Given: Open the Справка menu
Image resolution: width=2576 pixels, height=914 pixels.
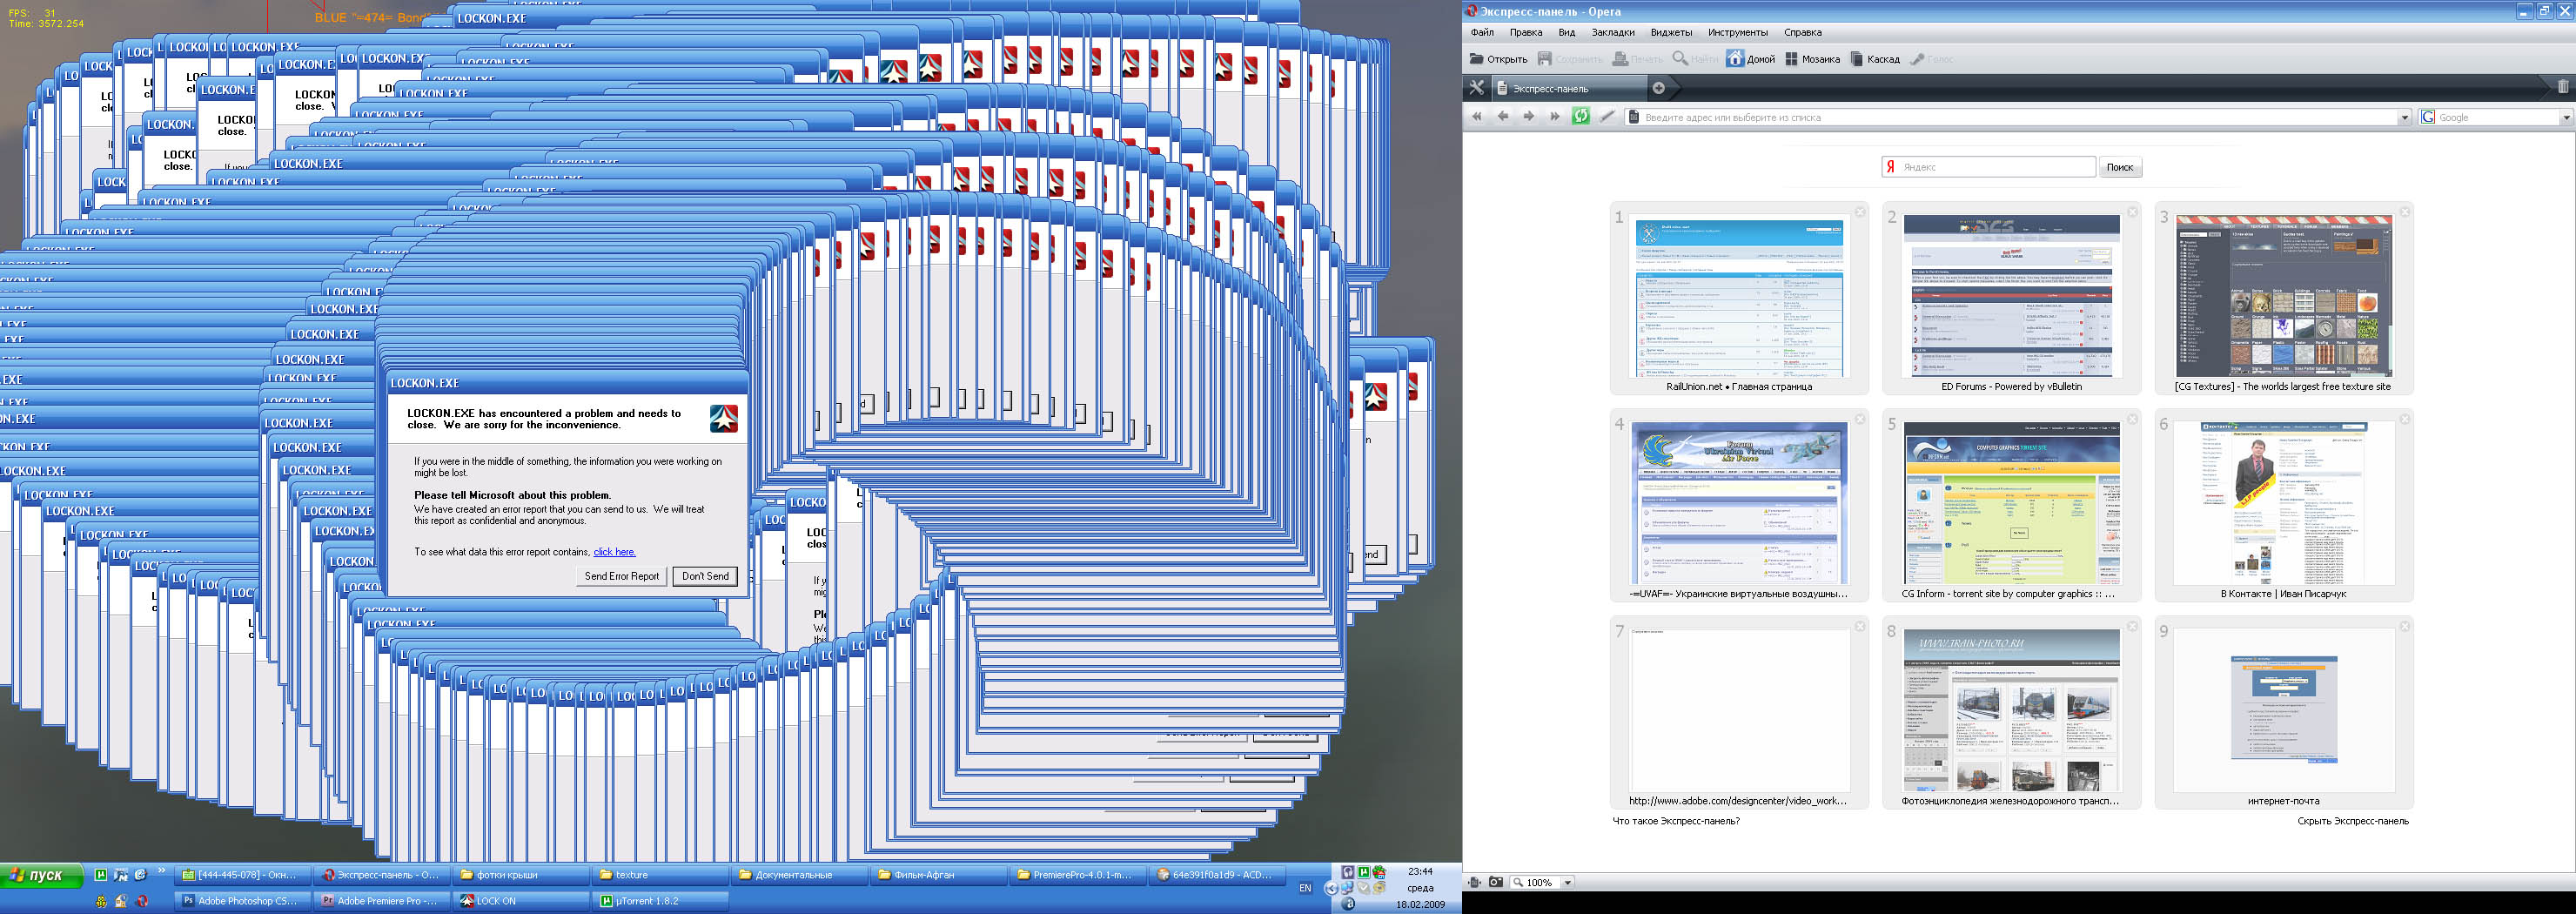Looking at the screenshot, I should (1803, 33).
